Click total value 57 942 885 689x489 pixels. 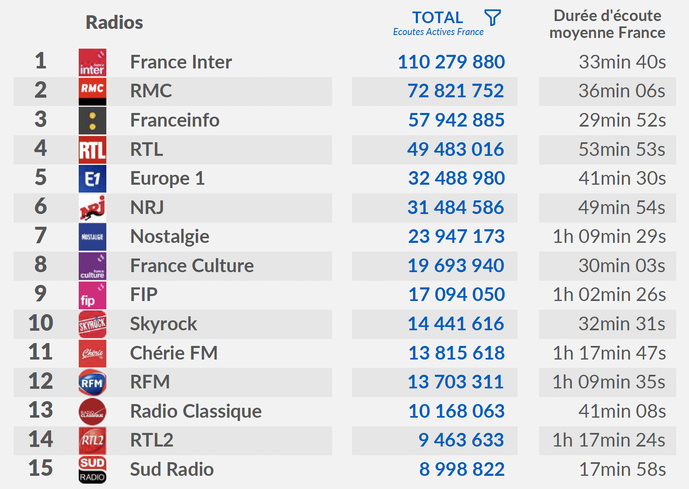click(x=457, y=120)
